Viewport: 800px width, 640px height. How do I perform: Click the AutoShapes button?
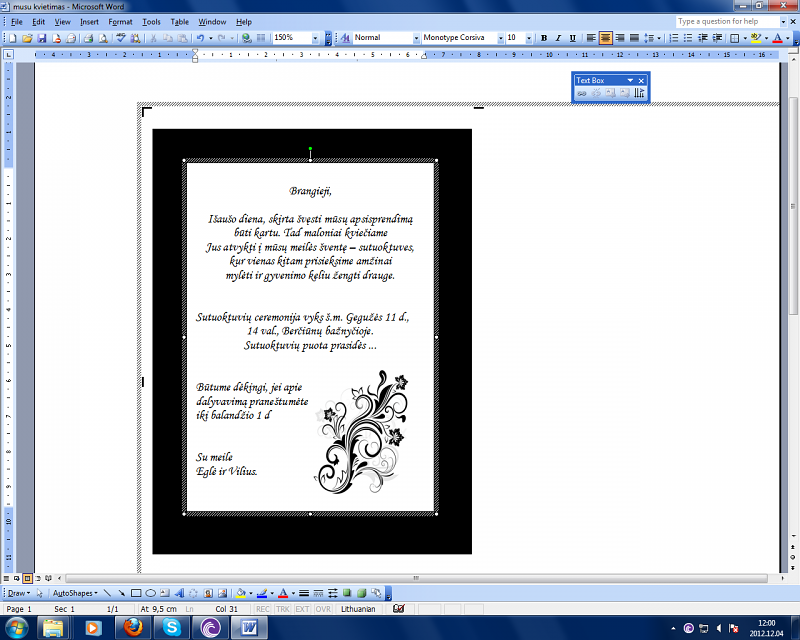click(x=72, y=593)
